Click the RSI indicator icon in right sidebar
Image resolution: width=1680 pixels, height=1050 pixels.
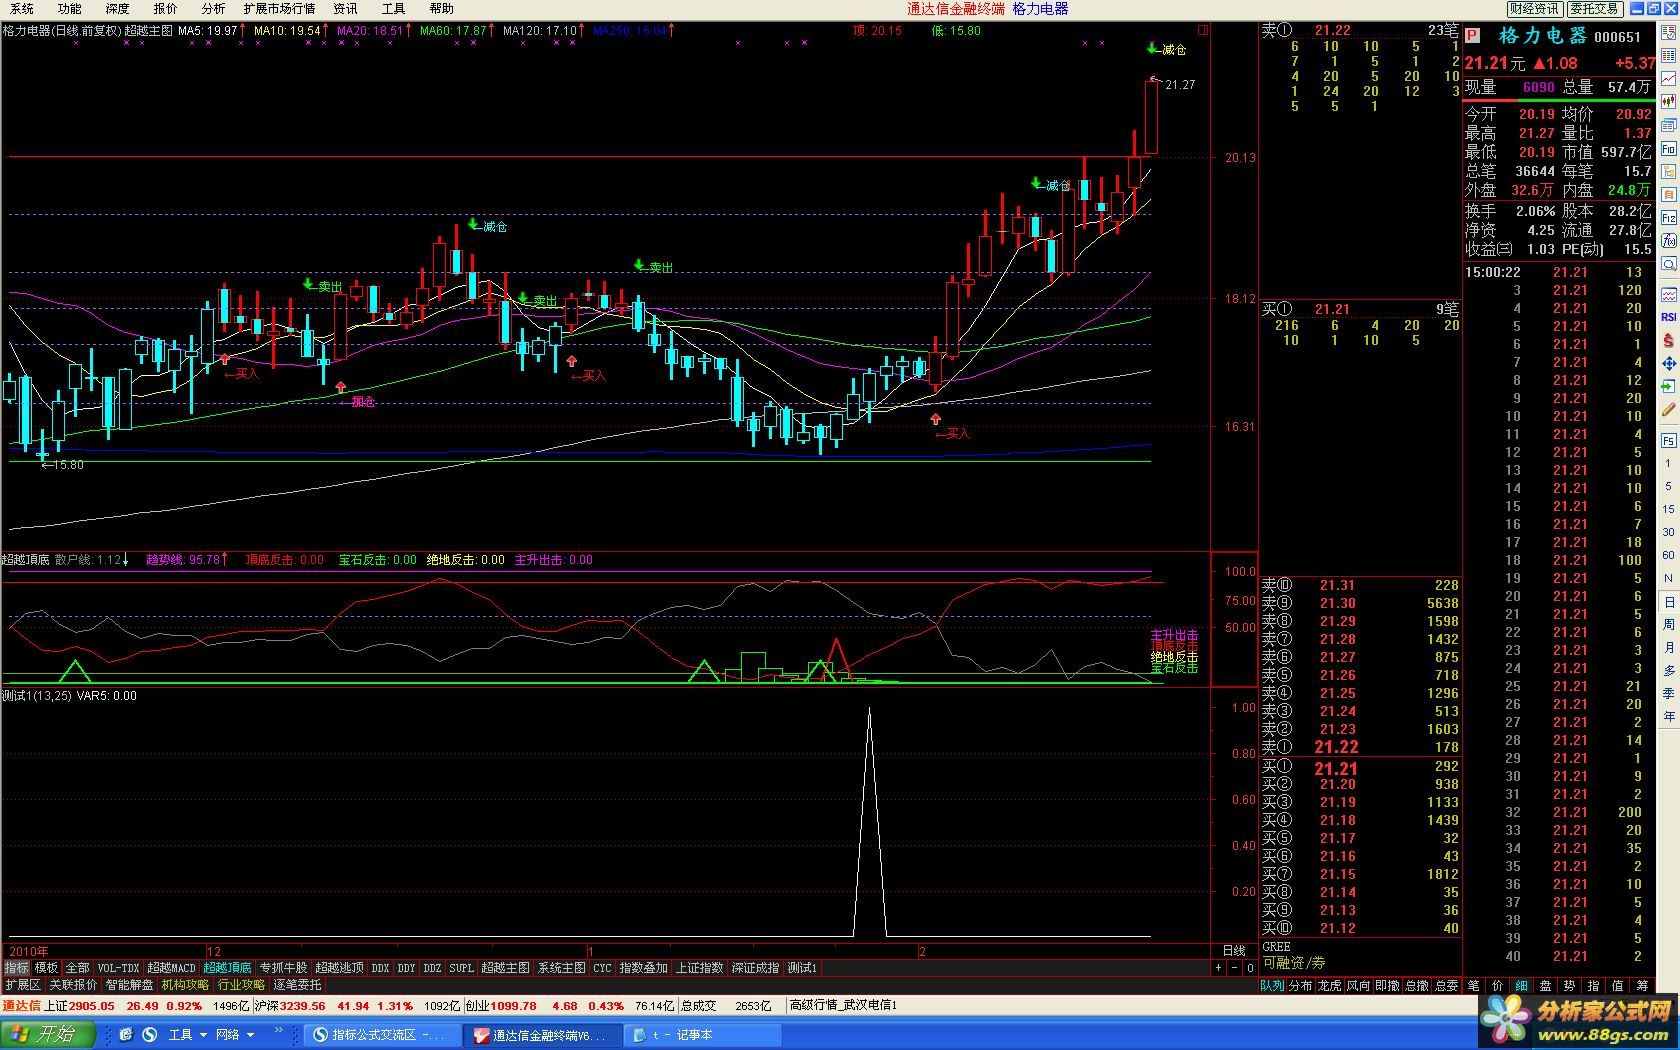[x=1669, y=316]
